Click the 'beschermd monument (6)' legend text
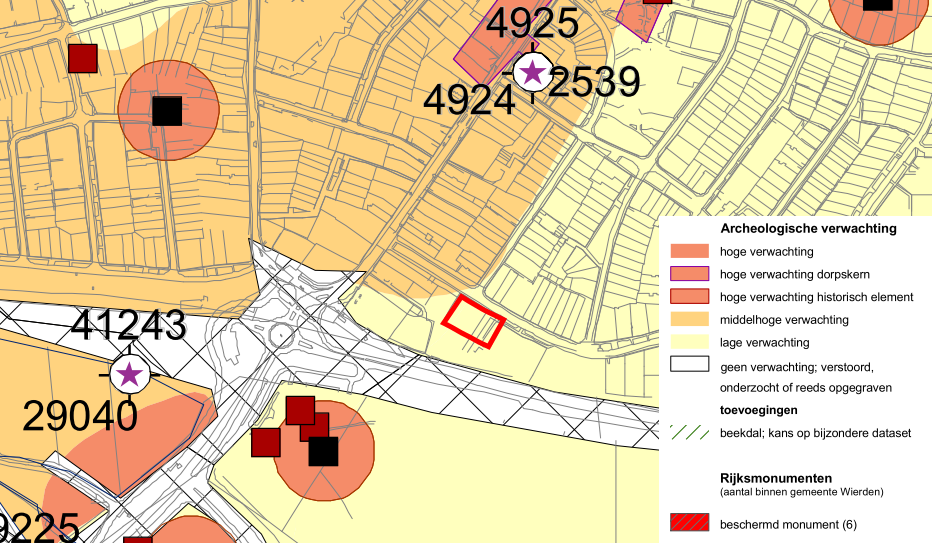Viewport: 932px width, 543px height. pyautogui.click(x=788, y=525)
